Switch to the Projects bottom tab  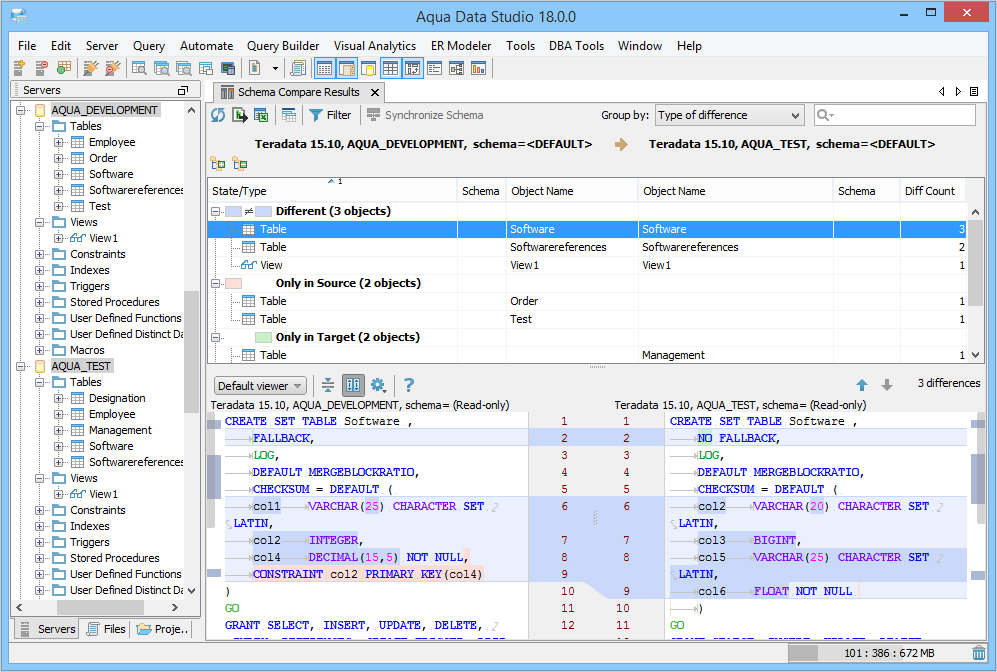point(163,629)
